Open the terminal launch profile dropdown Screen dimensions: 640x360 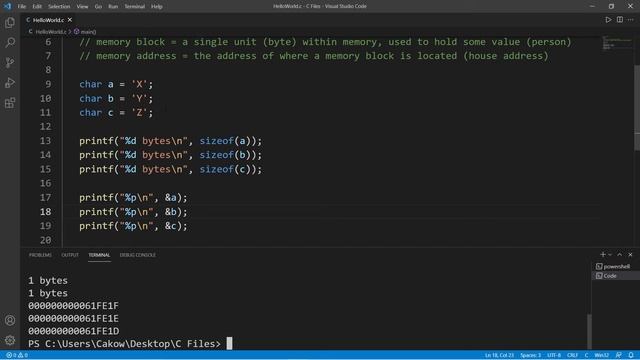tap(610, 254)
